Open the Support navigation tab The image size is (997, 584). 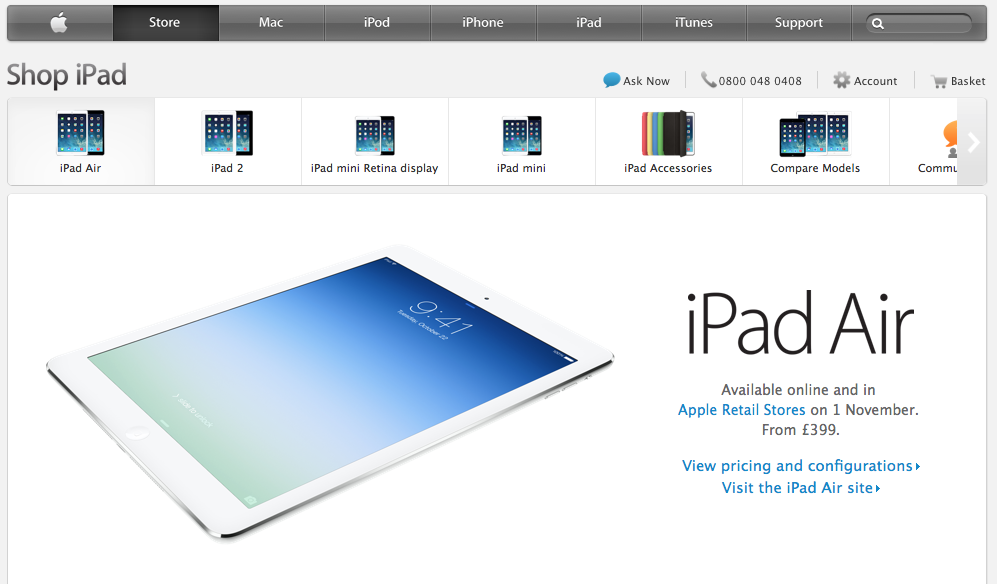799,23
